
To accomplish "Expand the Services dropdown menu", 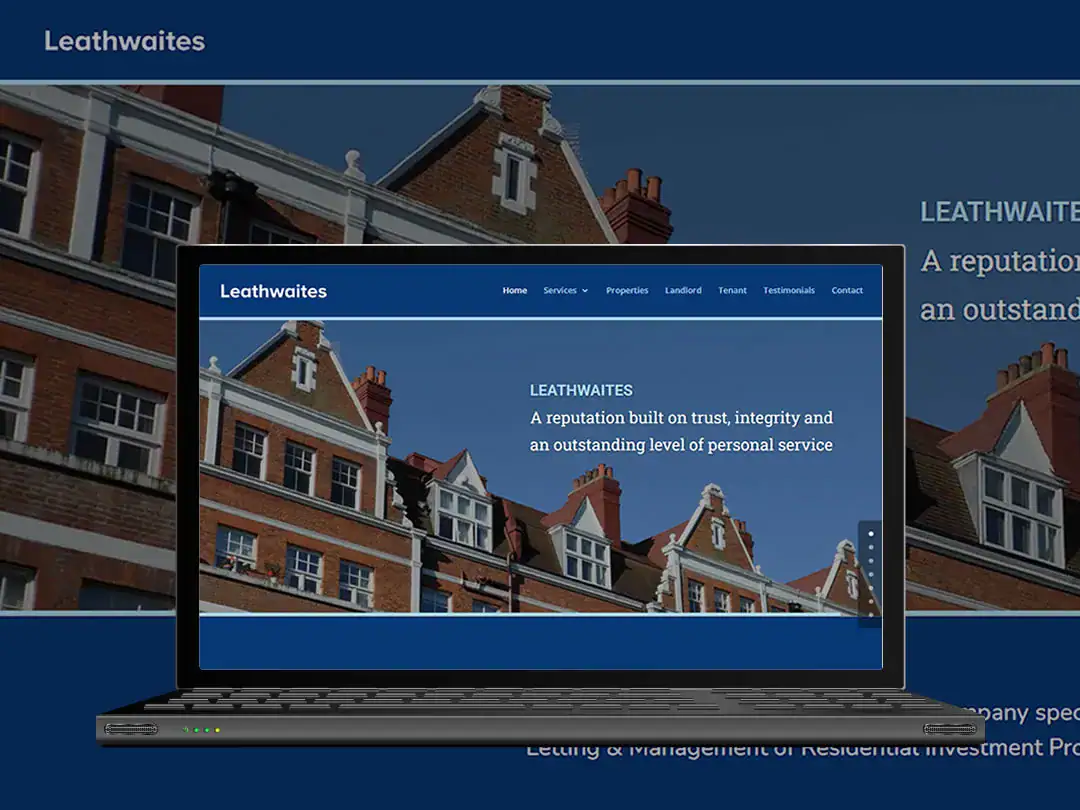I will pos(559,290).
